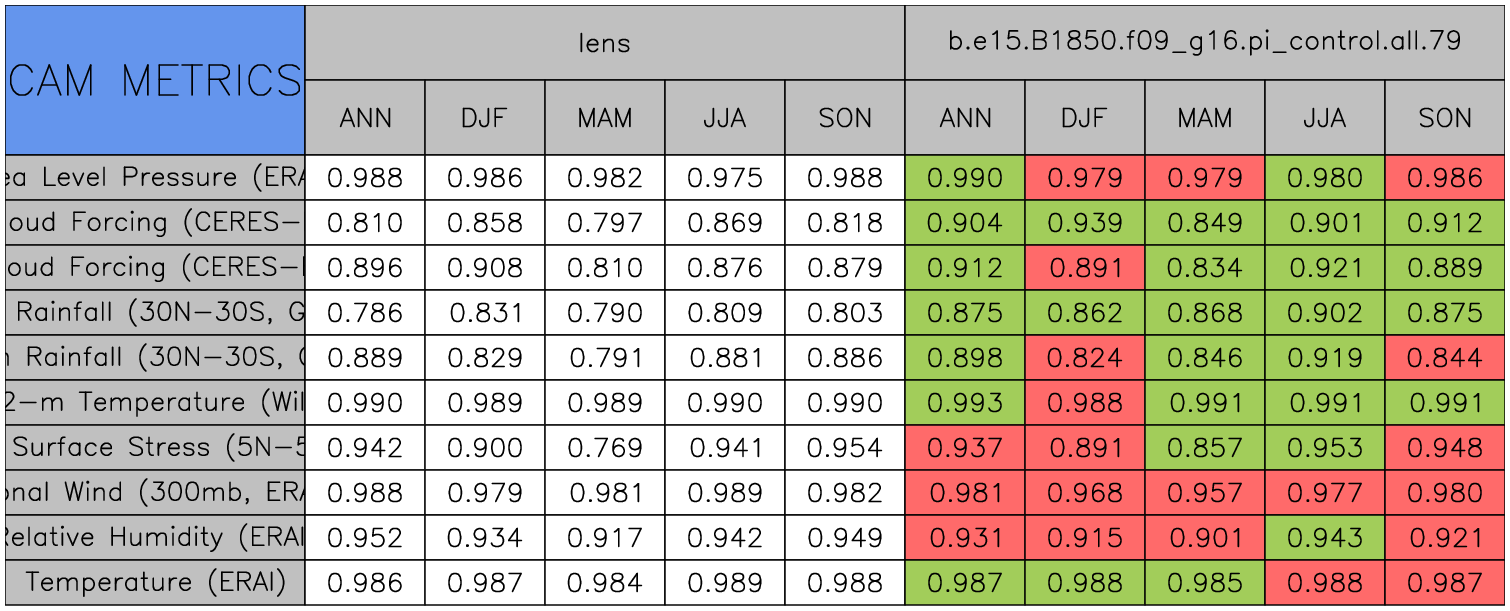The height and width of the screenshot is (611, 1510).
Task: Select the Relative Humidity row label
Action: tap(155, 538)
